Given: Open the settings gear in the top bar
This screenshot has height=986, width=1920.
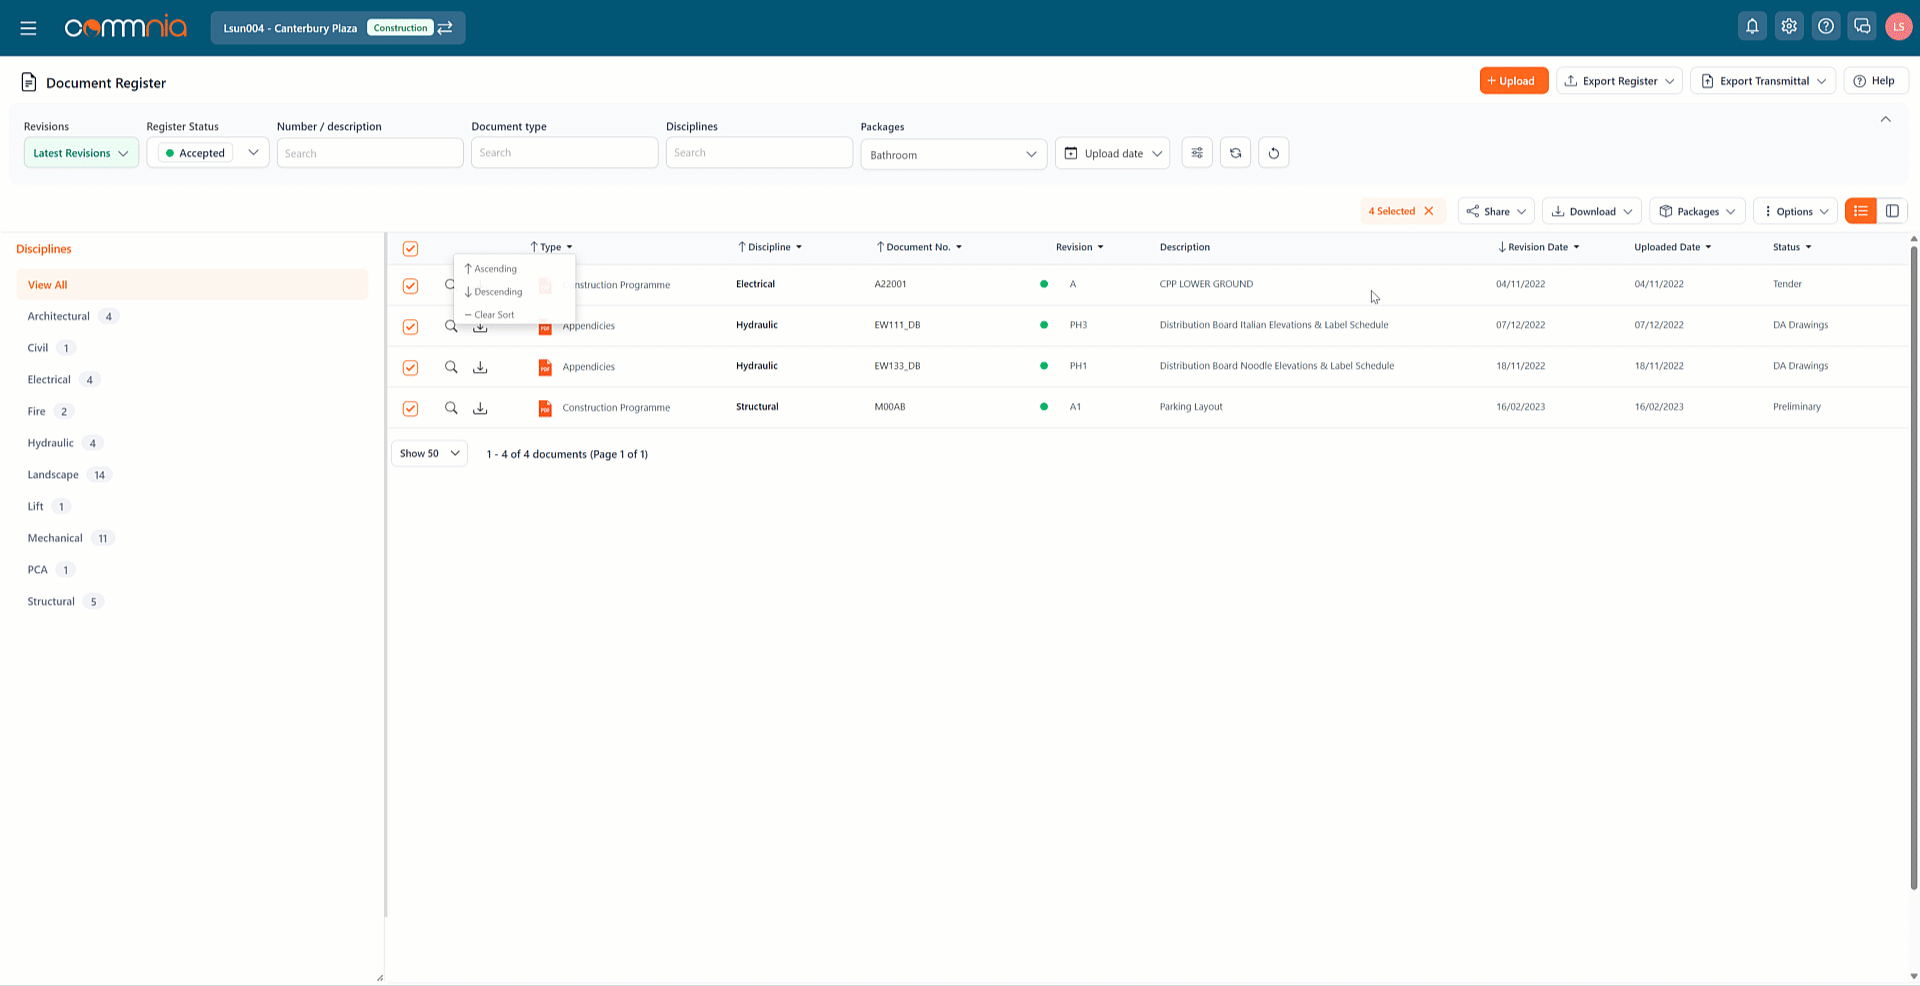Looking at the screenshot, I should pyautogui.click(x=1789, y=27).
